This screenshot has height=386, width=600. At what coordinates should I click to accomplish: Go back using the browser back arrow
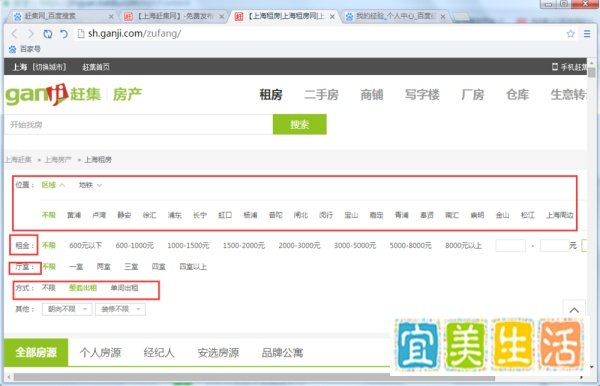[x=15, y=34]
